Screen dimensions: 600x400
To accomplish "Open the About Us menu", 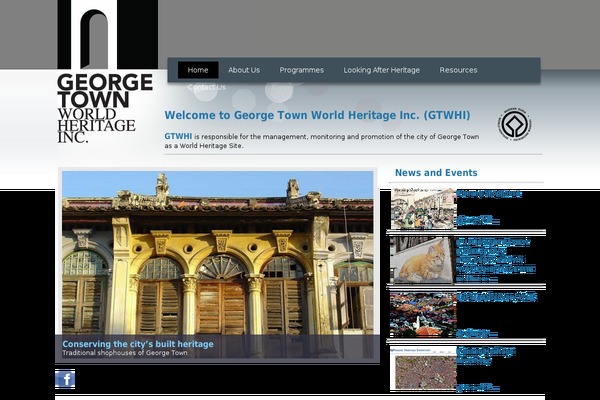I will coord(244,70).
